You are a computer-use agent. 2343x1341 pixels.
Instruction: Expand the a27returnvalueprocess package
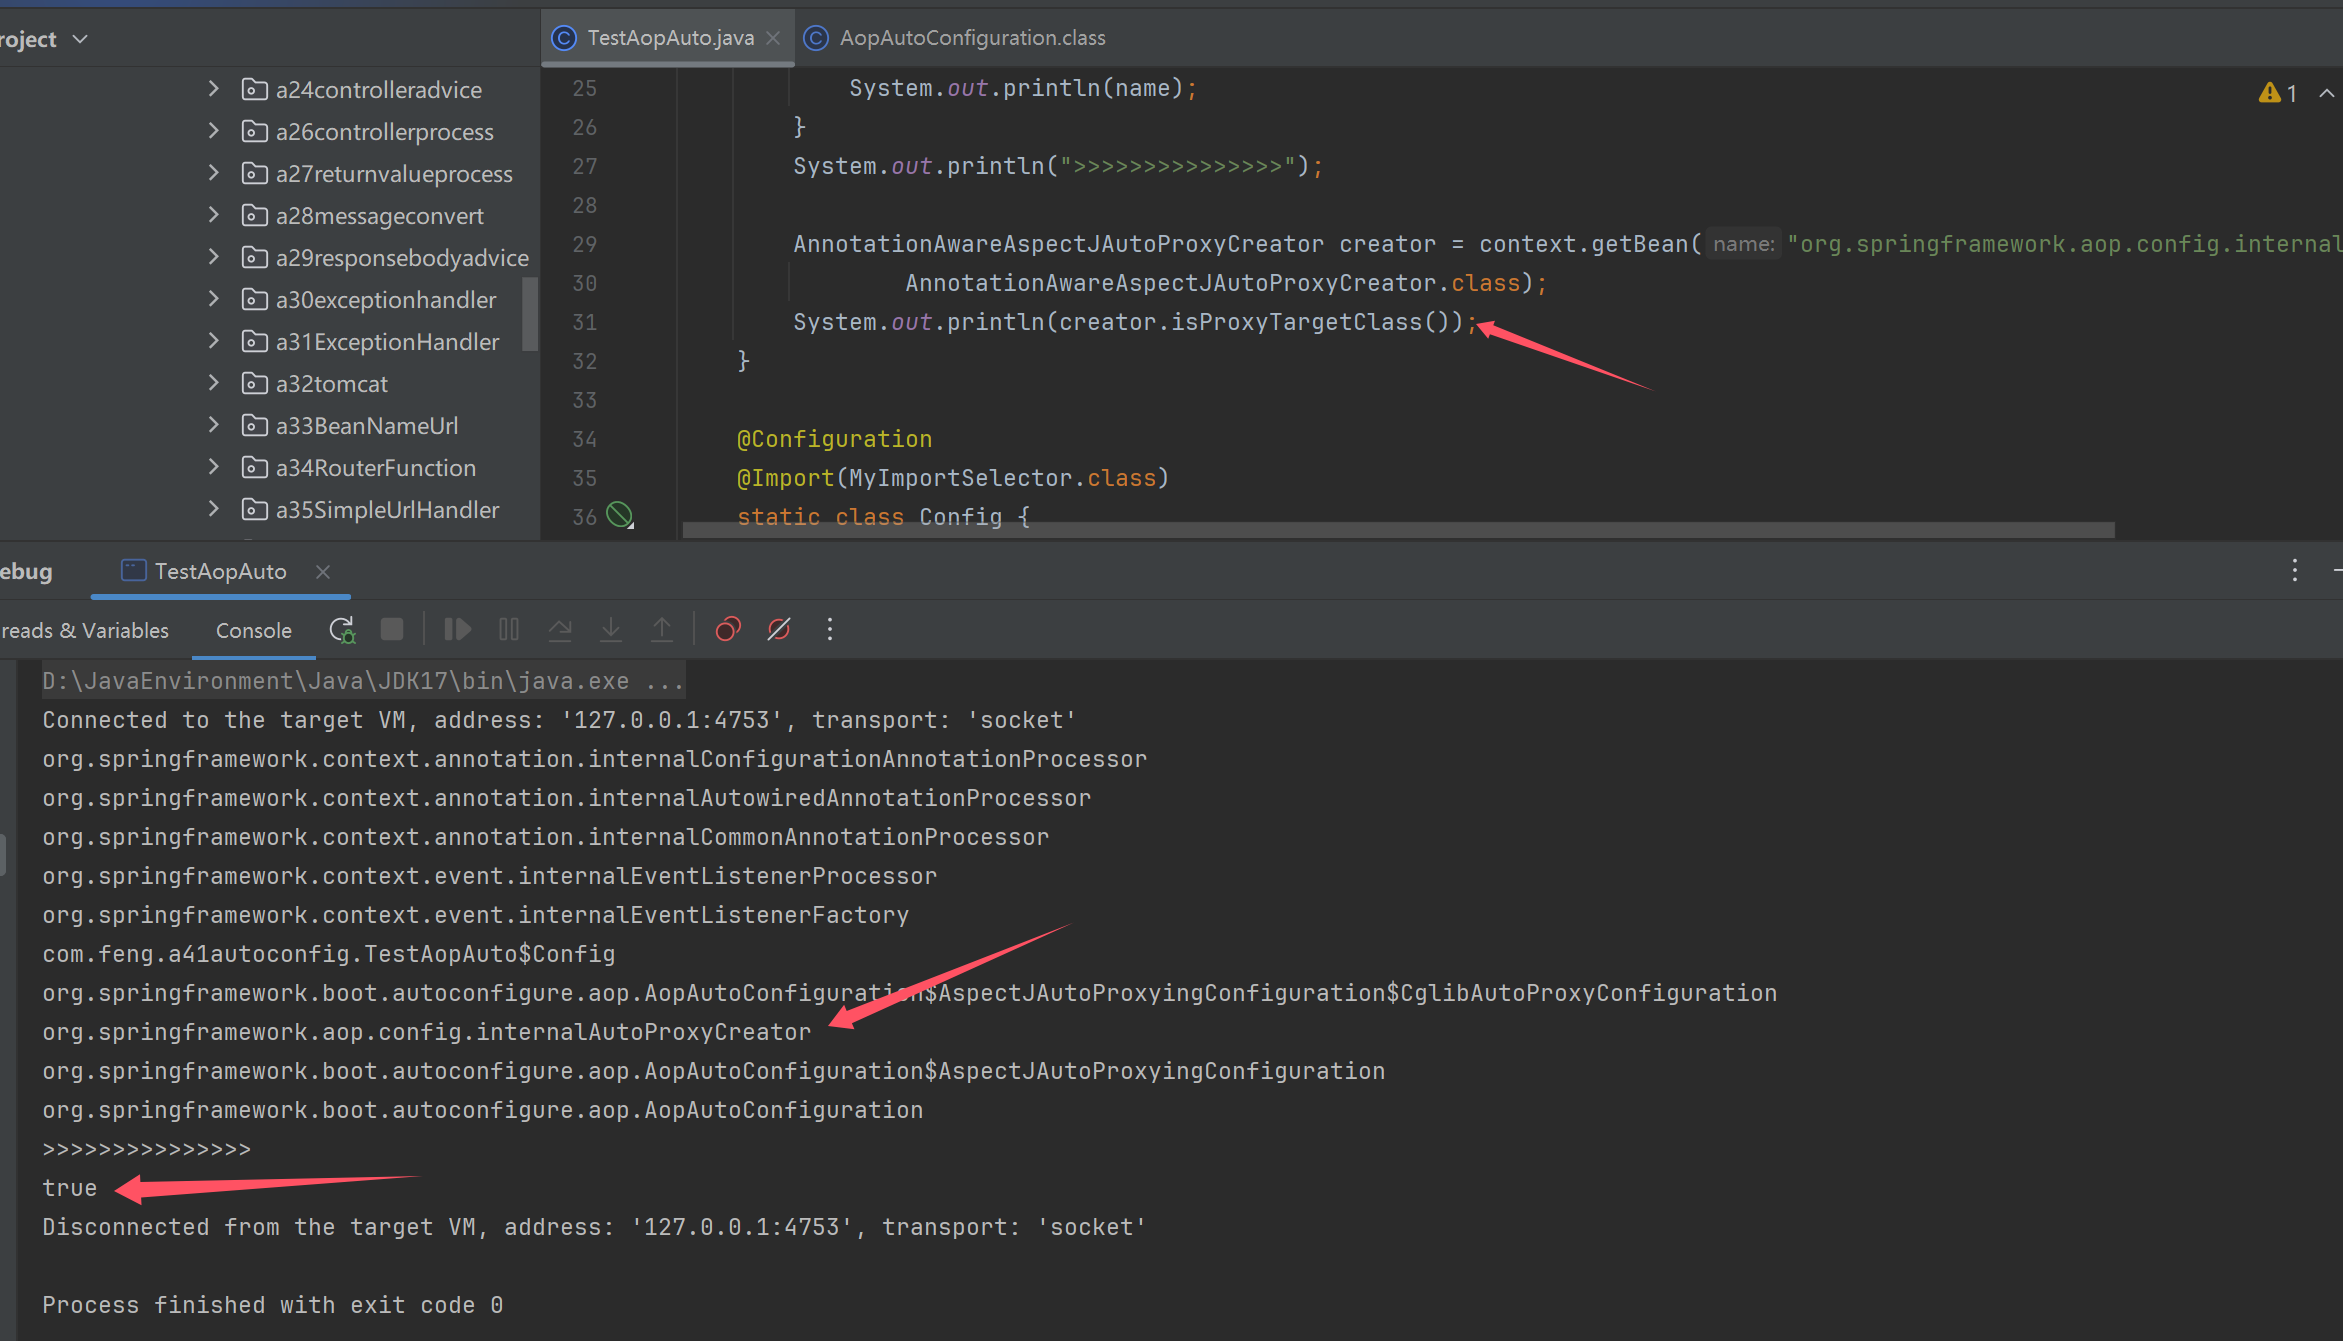coord(213,173)
